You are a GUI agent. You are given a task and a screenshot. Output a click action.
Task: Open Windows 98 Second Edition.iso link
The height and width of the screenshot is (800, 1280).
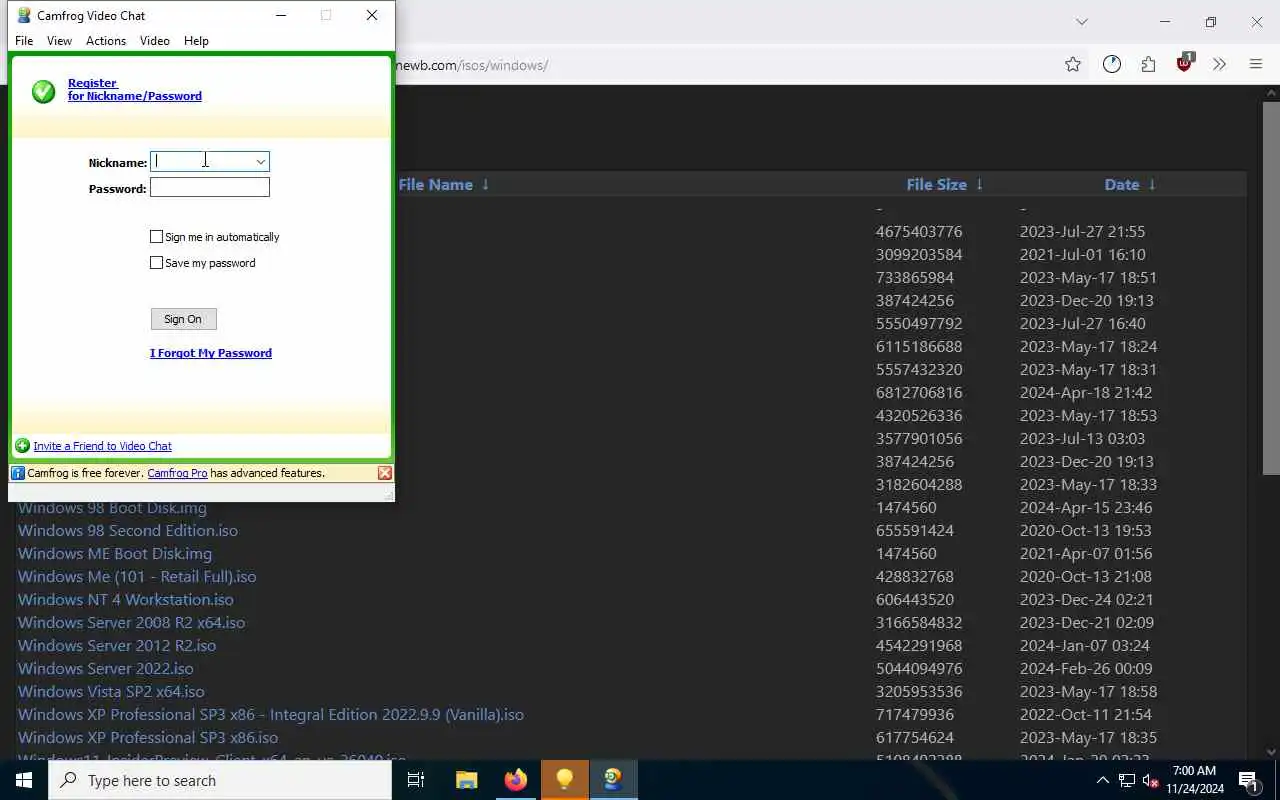(x=128, y=530)
